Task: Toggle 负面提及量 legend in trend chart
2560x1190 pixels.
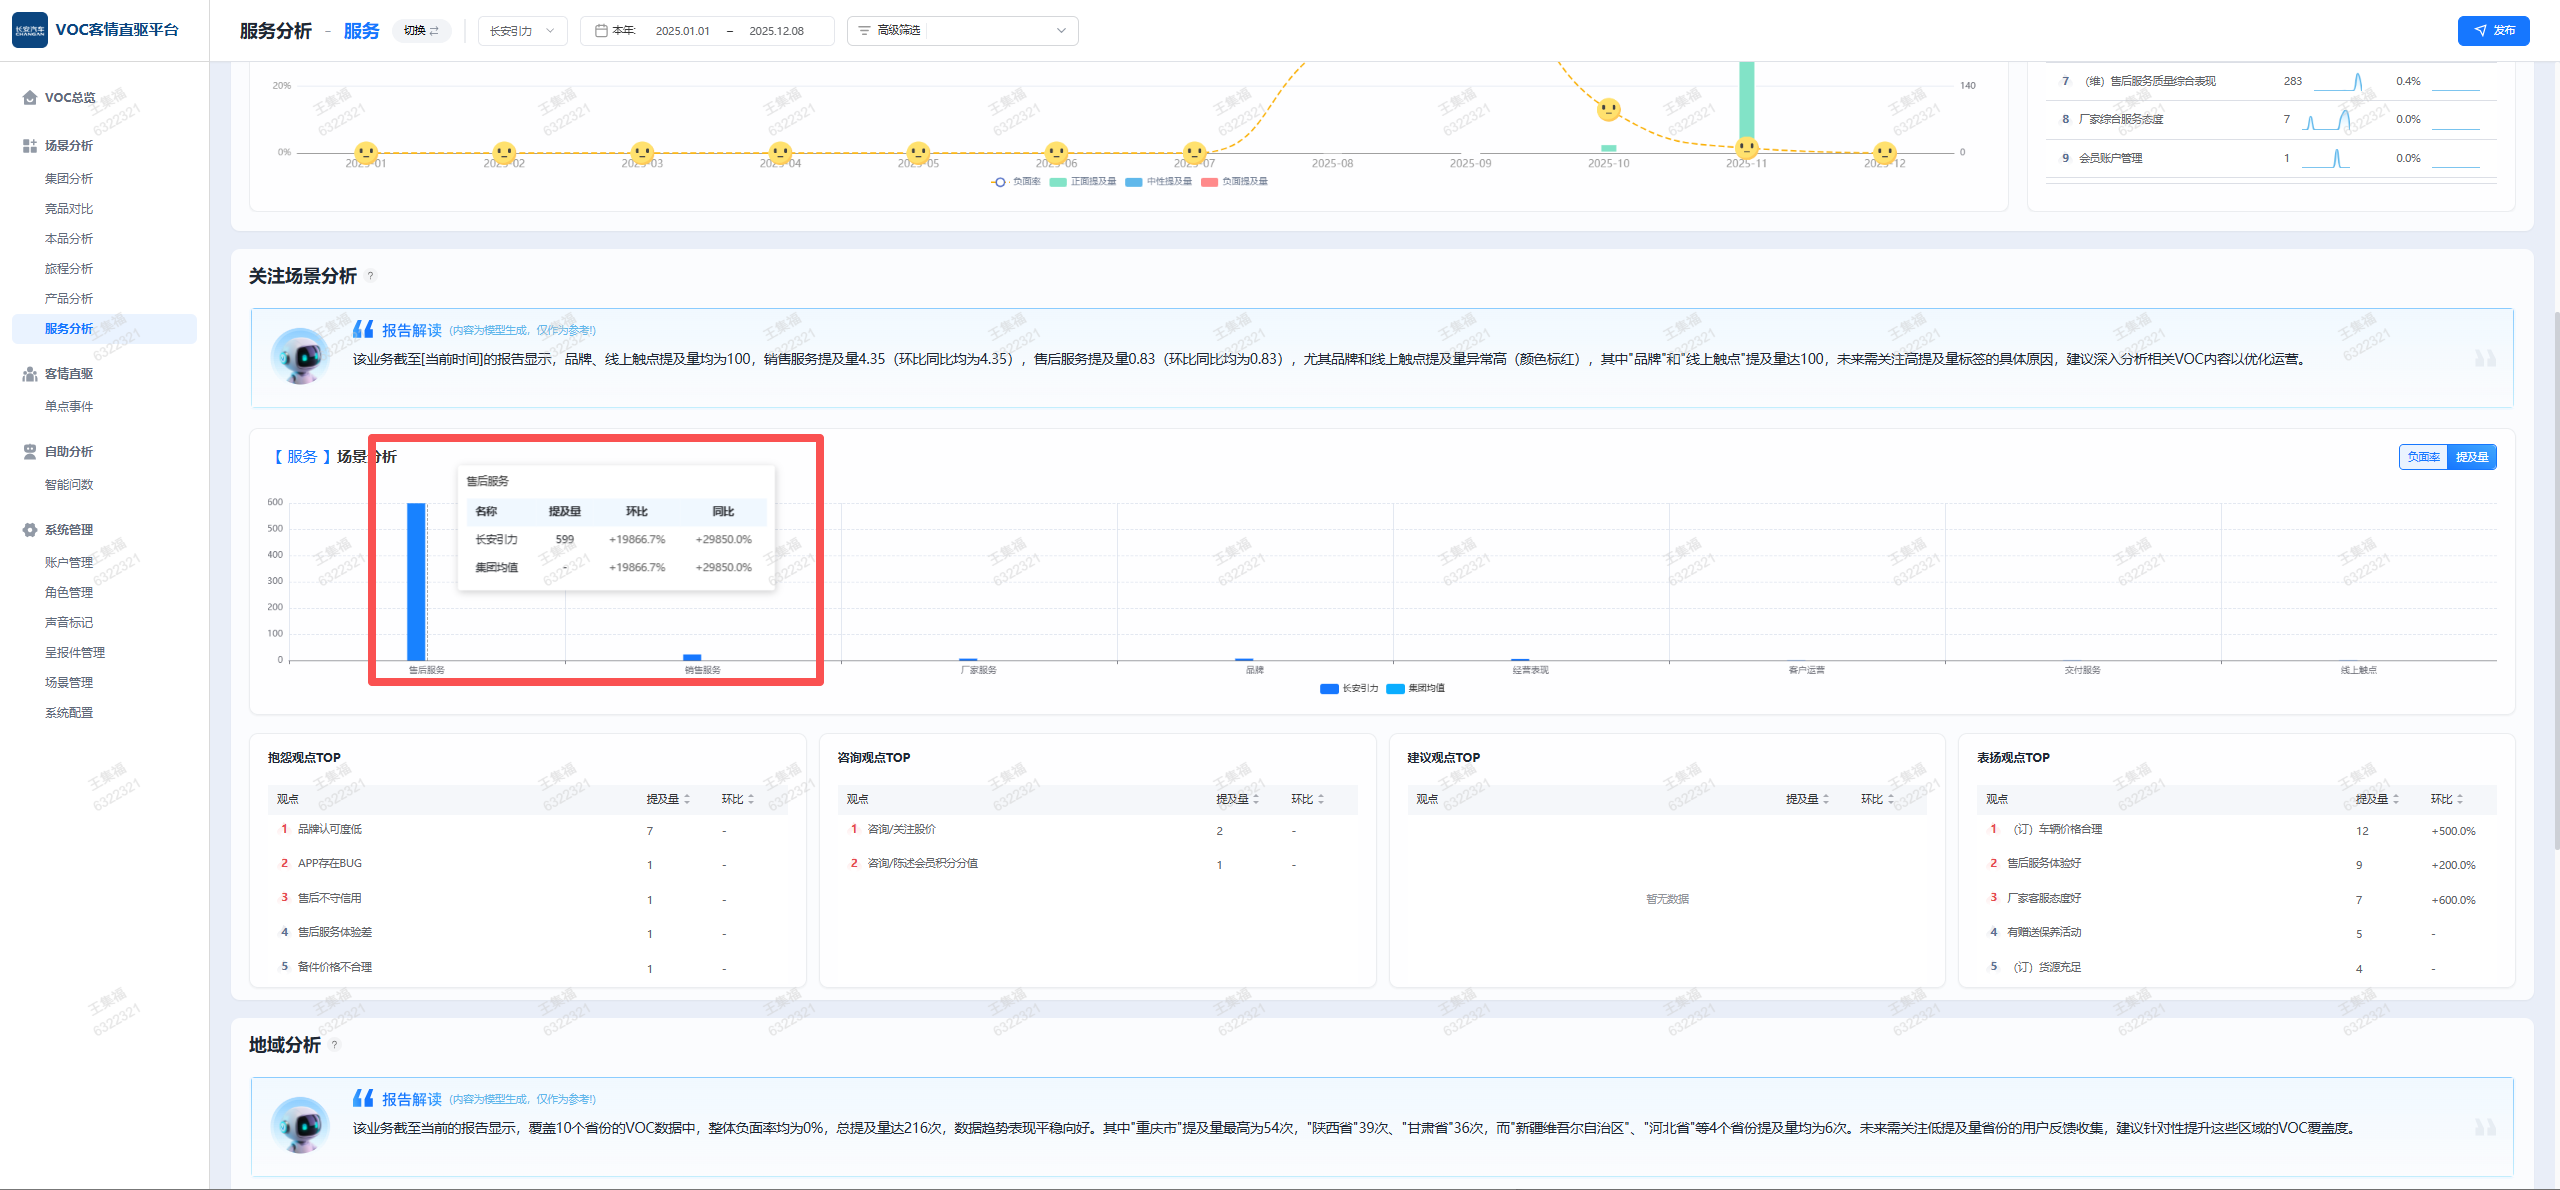Action: point(1235,182)
